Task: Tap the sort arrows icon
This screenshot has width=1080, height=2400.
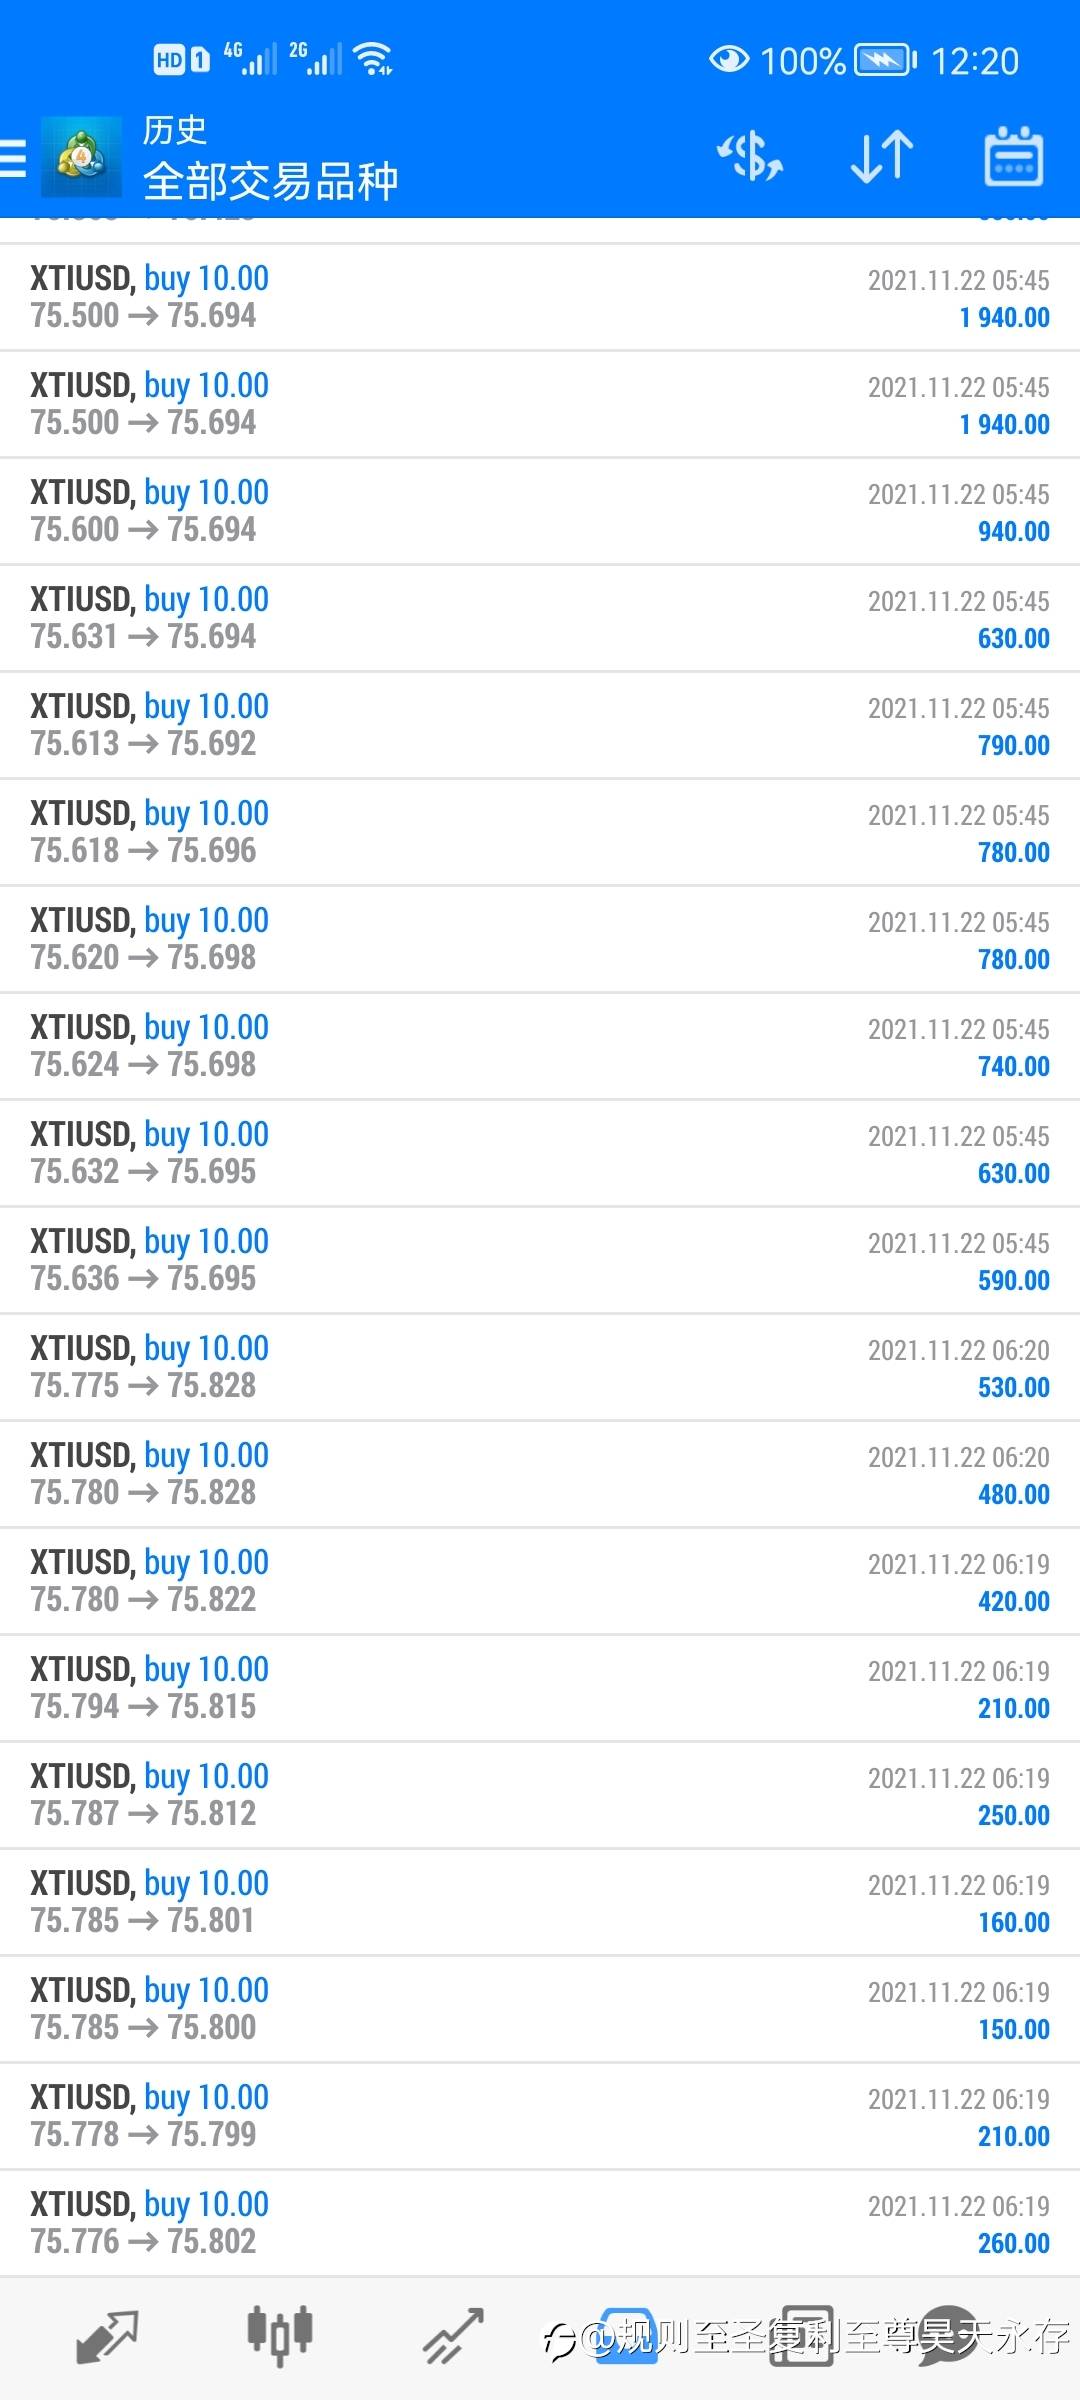Action: (x=882, y=157)
